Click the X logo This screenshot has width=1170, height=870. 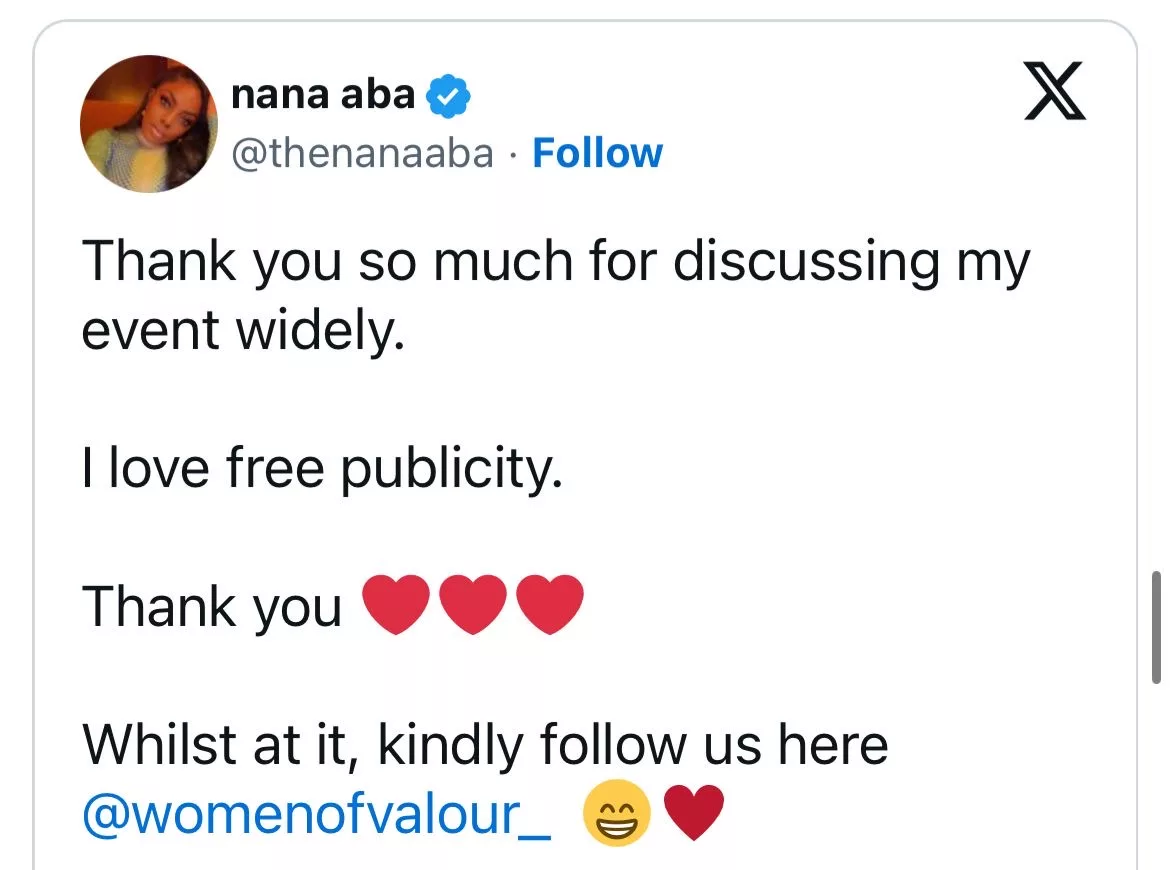[x=1055, y=91]
